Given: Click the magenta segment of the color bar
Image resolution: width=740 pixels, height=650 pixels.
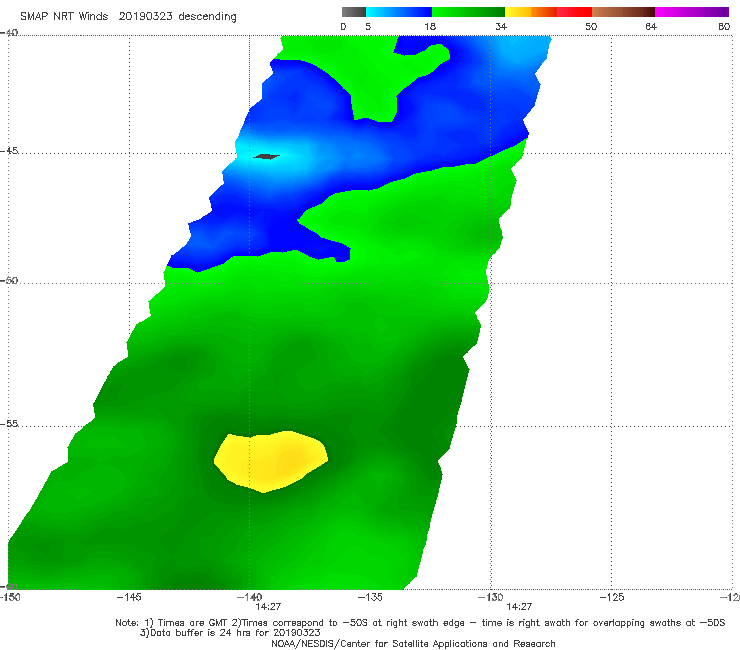Looking at the screenshot, I should pos(692,12).
